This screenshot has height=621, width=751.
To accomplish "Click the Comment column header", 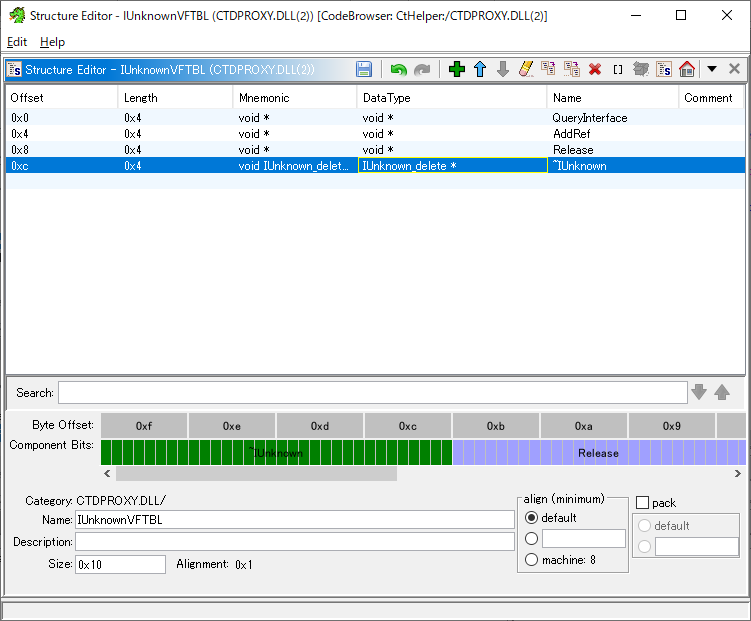I will coord(711,98).
